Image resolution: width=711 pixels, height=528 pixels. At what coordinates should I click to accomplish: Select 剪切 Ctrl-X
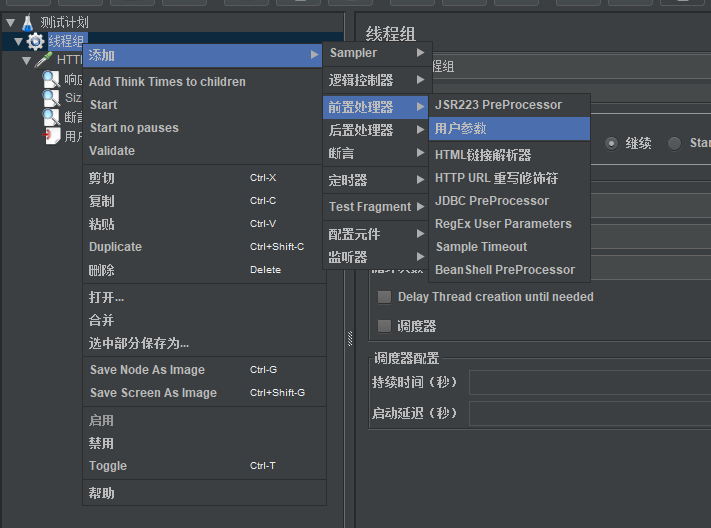(204, 178)
